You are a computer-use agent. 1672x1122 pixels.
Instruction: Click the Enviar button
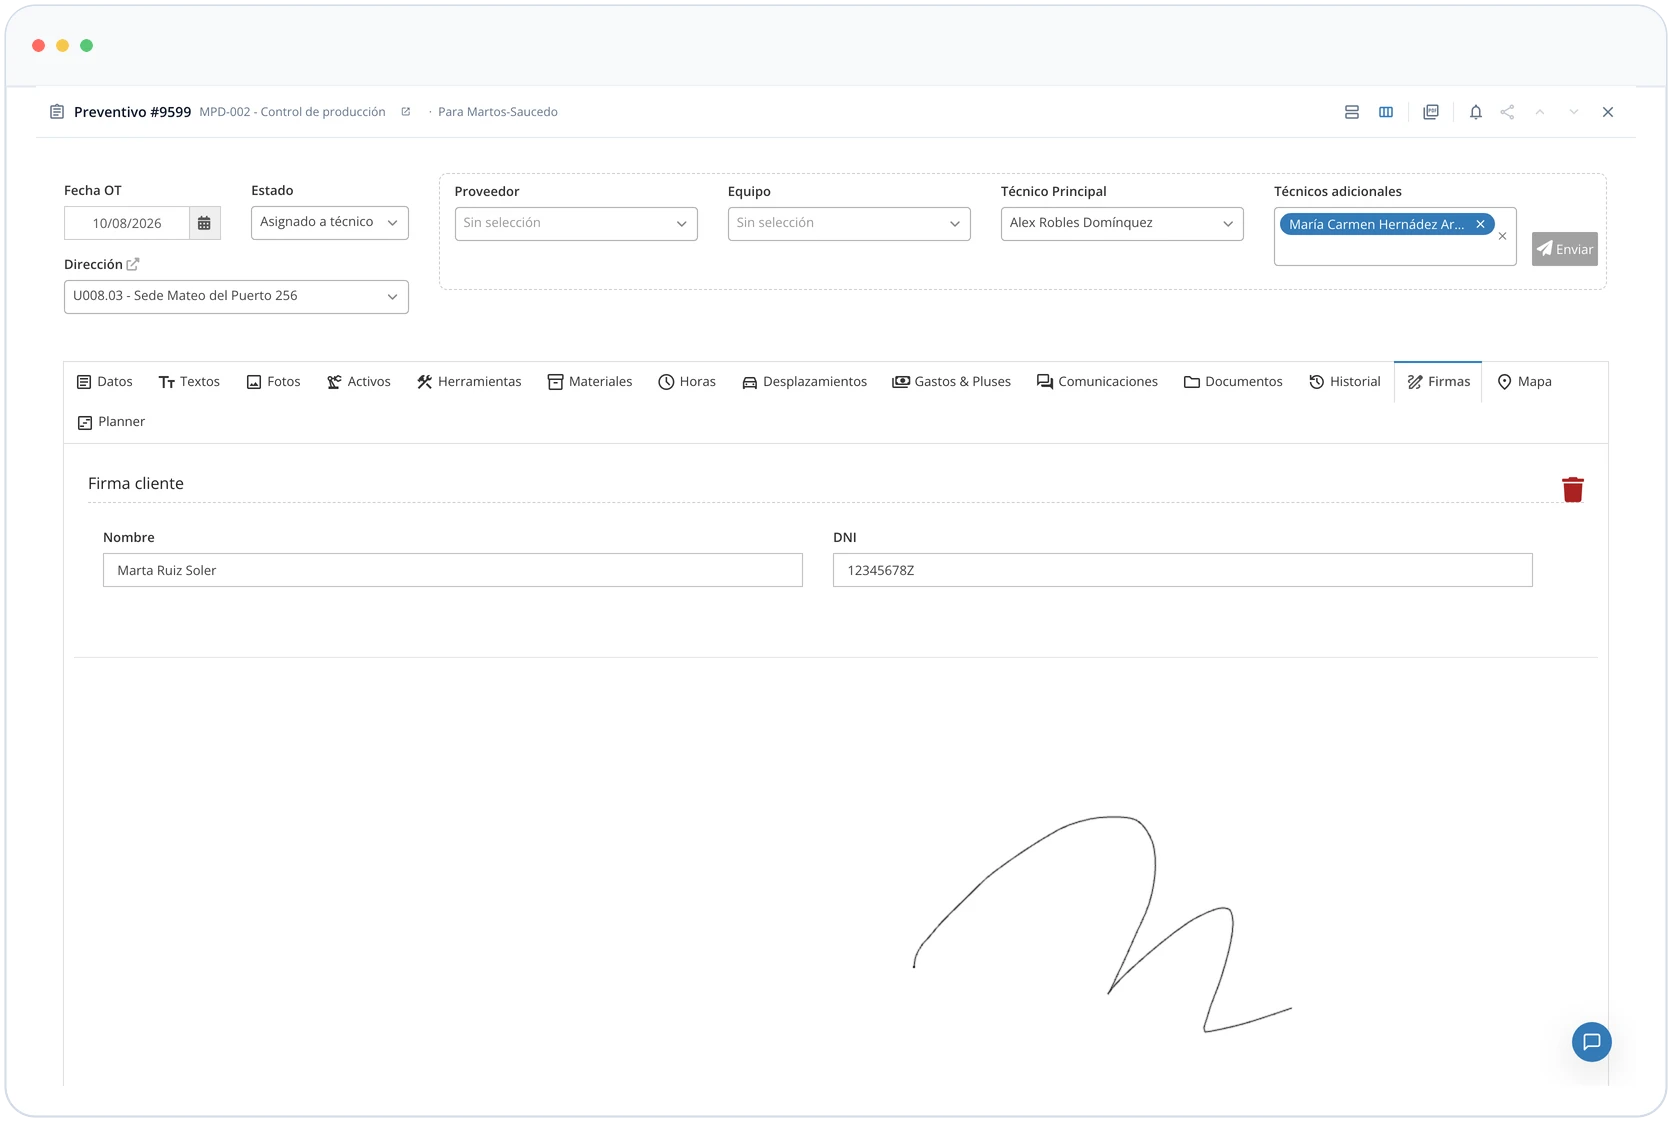point(1565,249)
